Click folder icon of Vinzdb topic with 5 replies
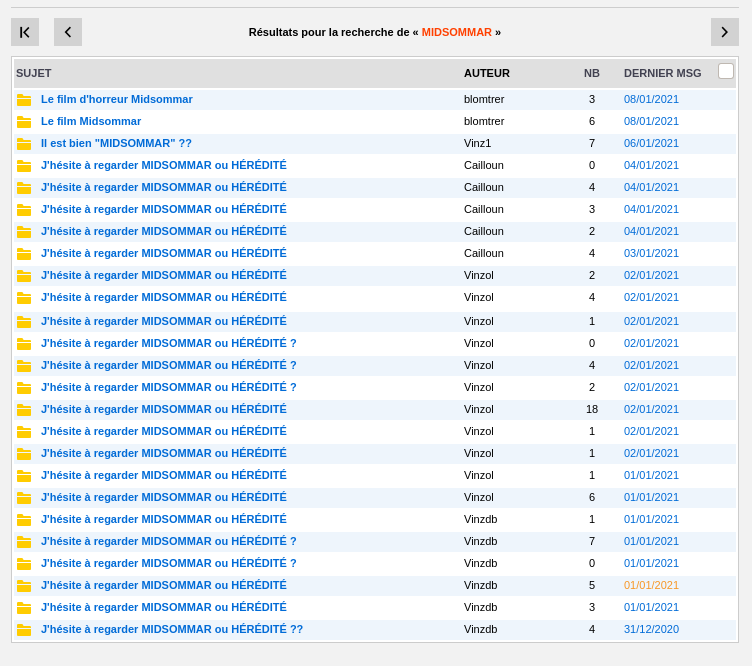This screenshot has height=666, width=752. point(24,586)
